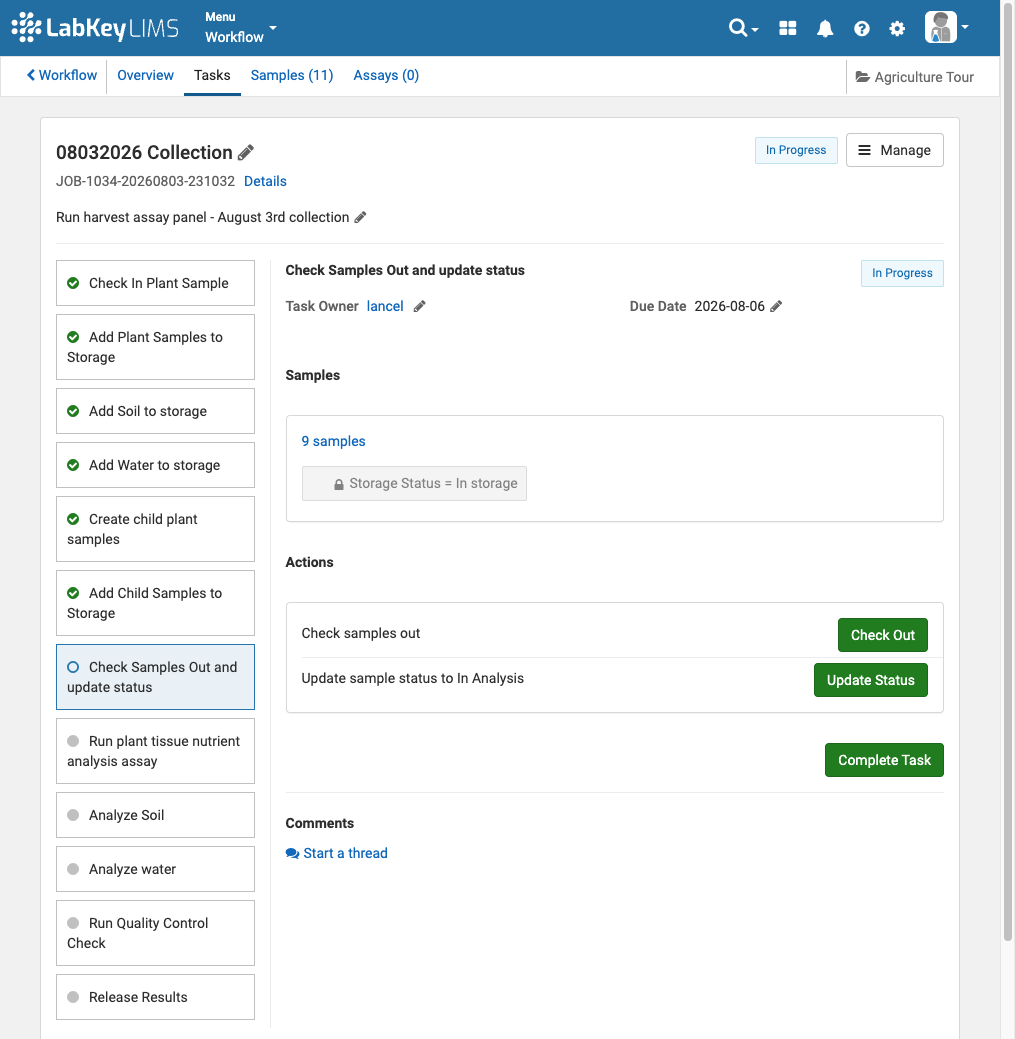Click the Check samples out action text
This screenshot has height=1039, width=1015.
point(360,633)
